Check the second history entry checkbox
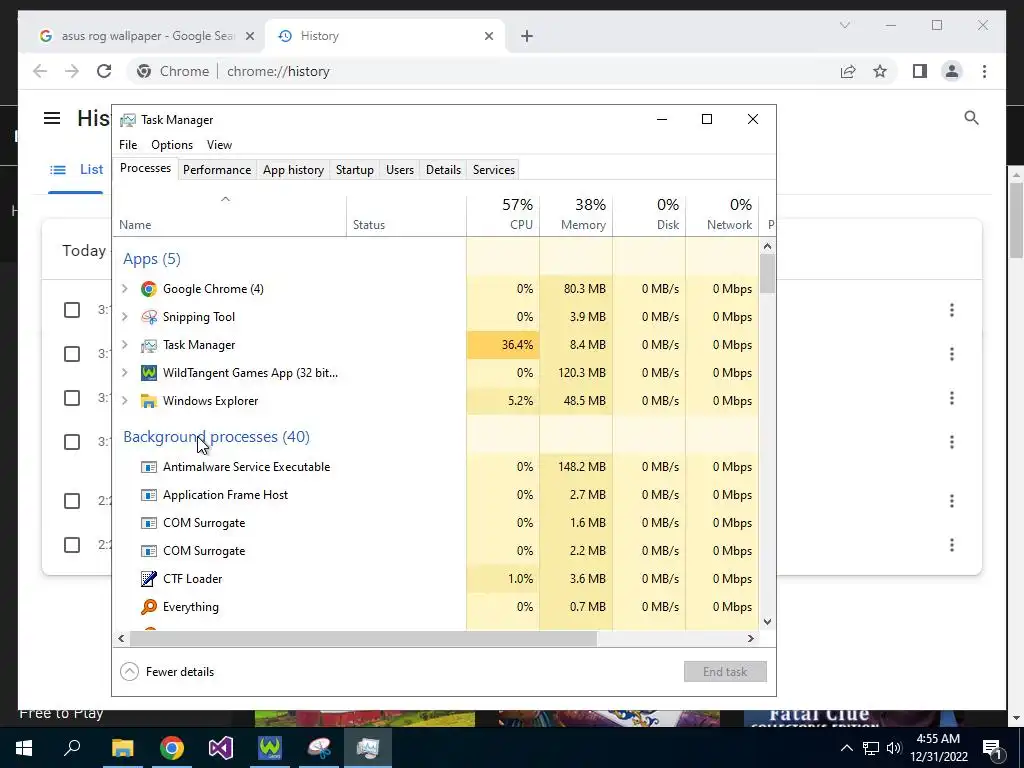The width and height of the screenshot is (1024, 768). coord(72,354)
